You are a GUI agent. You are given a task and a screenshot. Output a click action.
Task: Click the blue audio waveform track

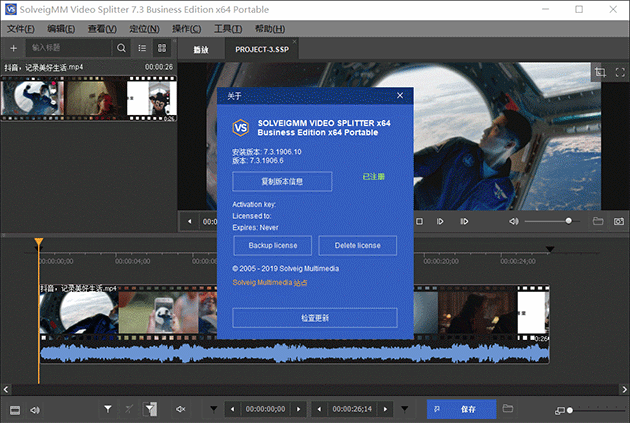[x=295, y=354]
